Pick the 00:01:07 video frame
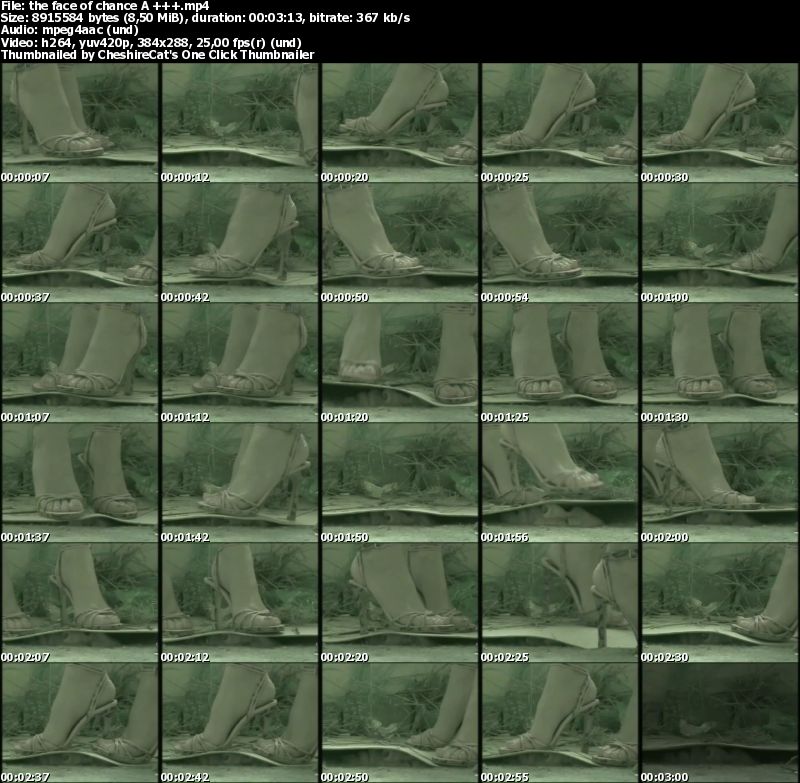This screenshot has height=783, width=800. pos(80,363)
